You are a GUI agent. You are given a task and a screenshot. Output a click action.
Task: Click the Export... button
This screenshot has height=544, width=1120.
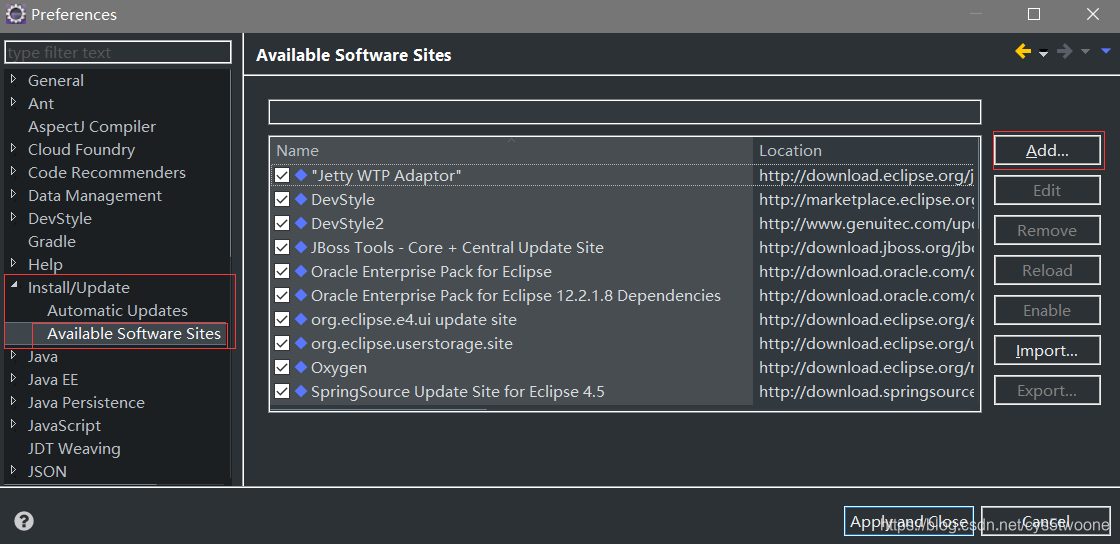[1046, 391]
